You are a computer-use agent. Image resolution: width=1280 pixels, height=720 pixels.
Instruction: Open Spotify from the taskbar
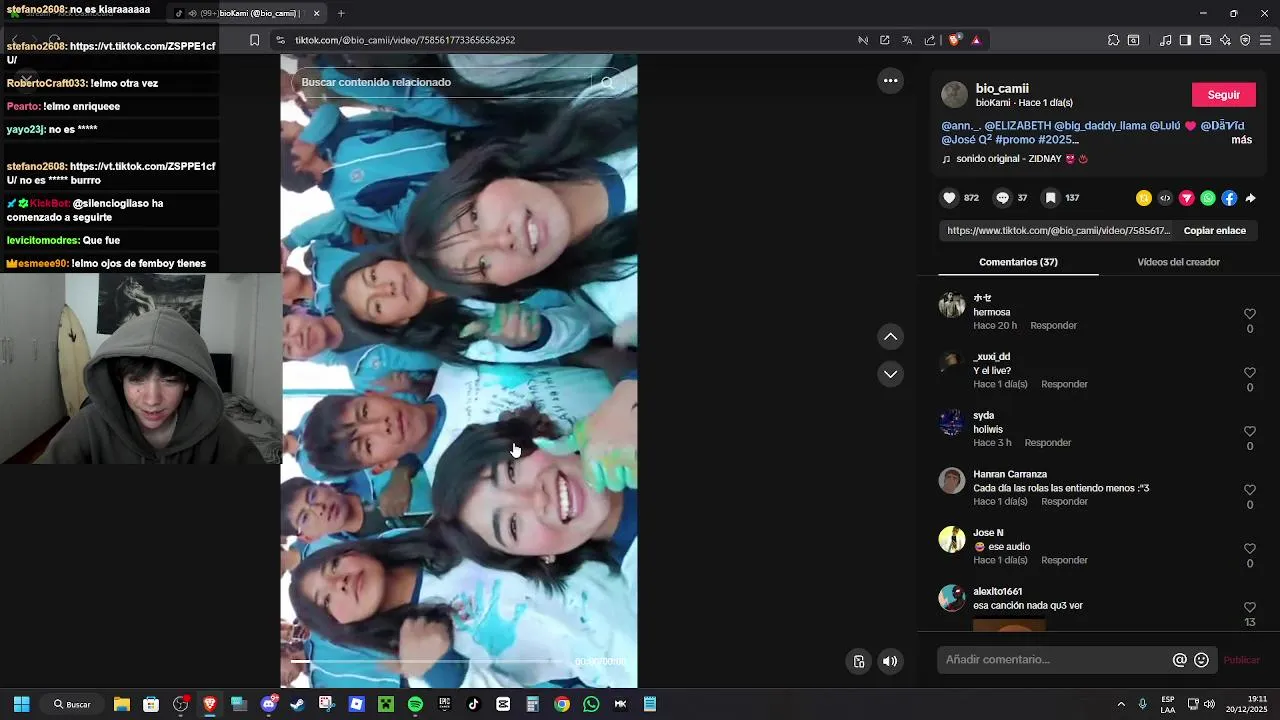415,704
